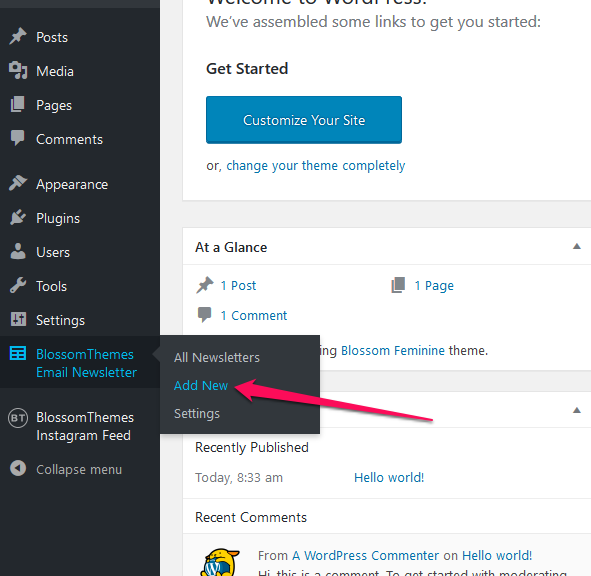The width and height of the screenshot is (591, 576).
Task: Click the Users person icon
Action: 18,251
